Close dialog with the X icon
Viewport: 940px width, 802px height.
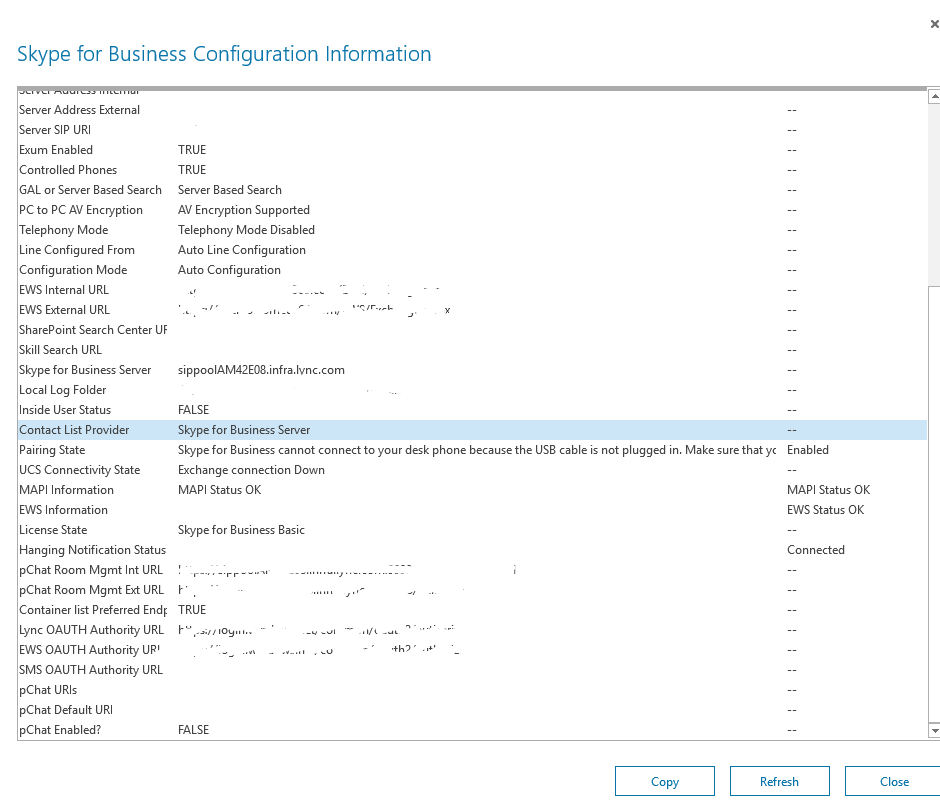pos(934,24)
